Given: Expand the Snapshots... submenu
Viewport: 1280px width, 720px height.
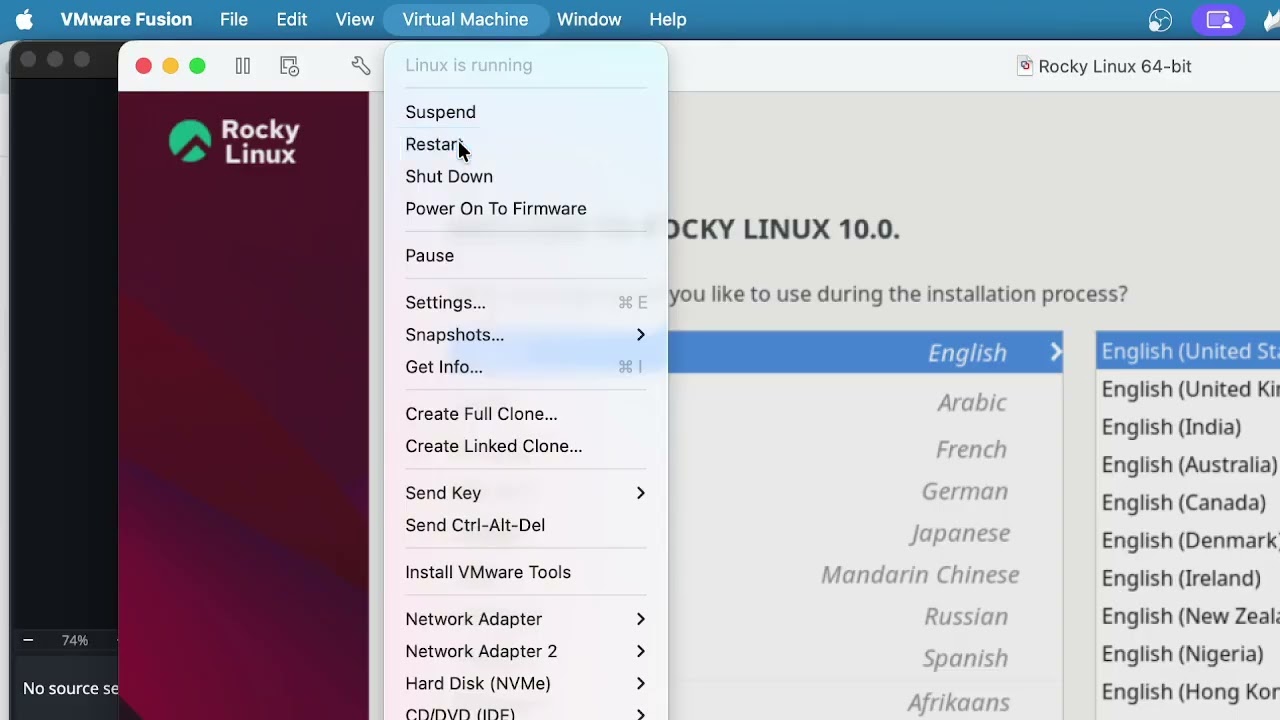Looking at the screenshot, I should coord(526,334).
